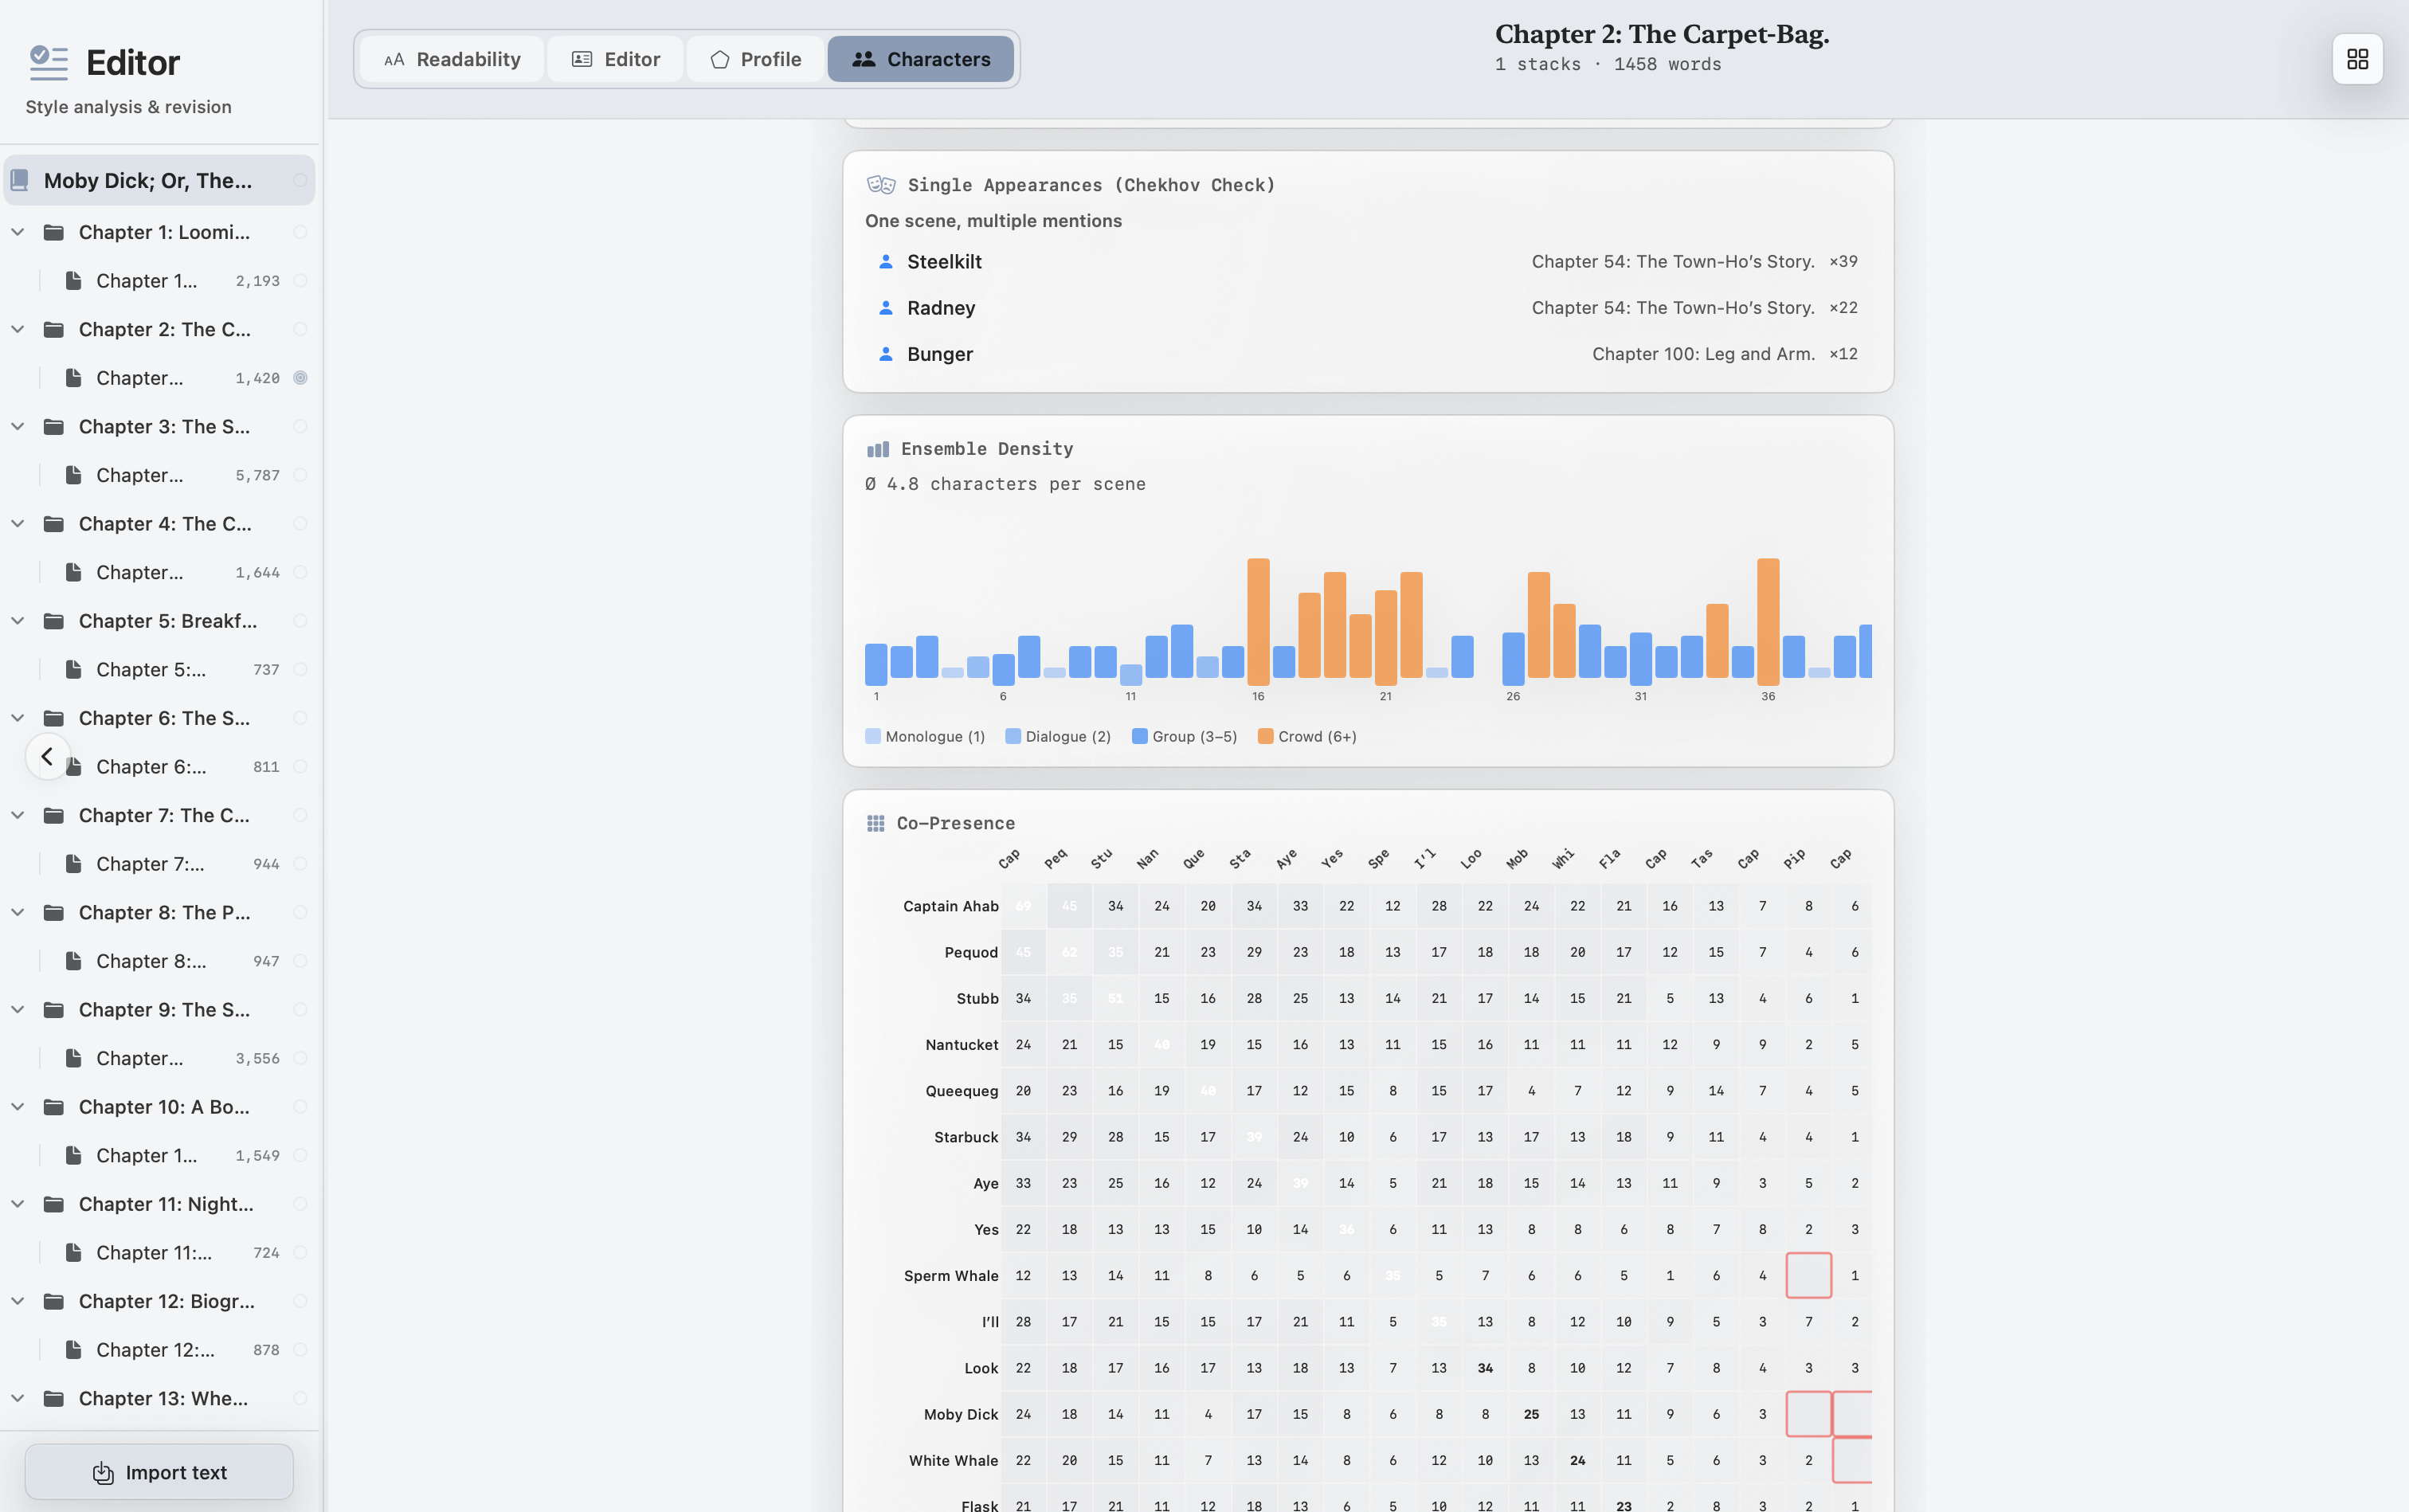
Task: Toggle status circle on the 1,644-word file
Action: pos(300,572)
